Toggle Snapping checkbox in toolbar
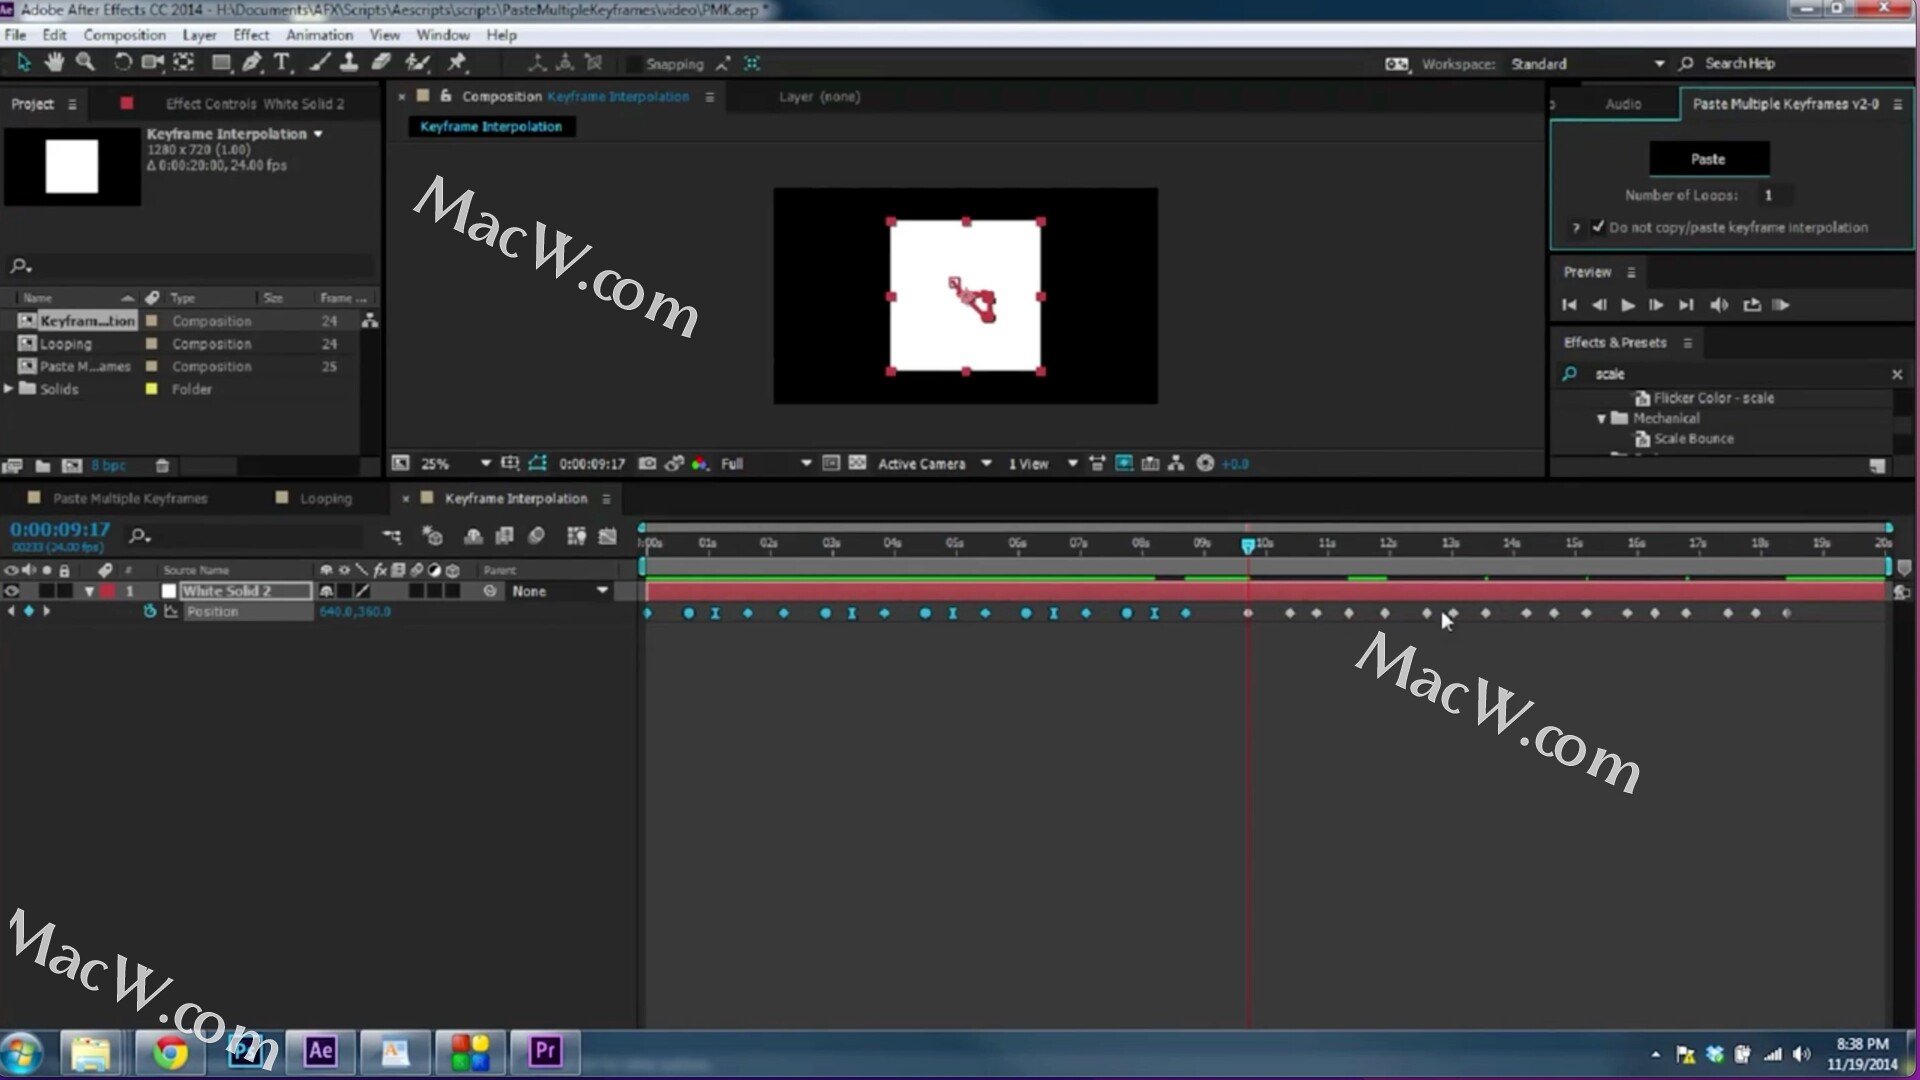1920x1080 pixels. click(x=633, y=64)
